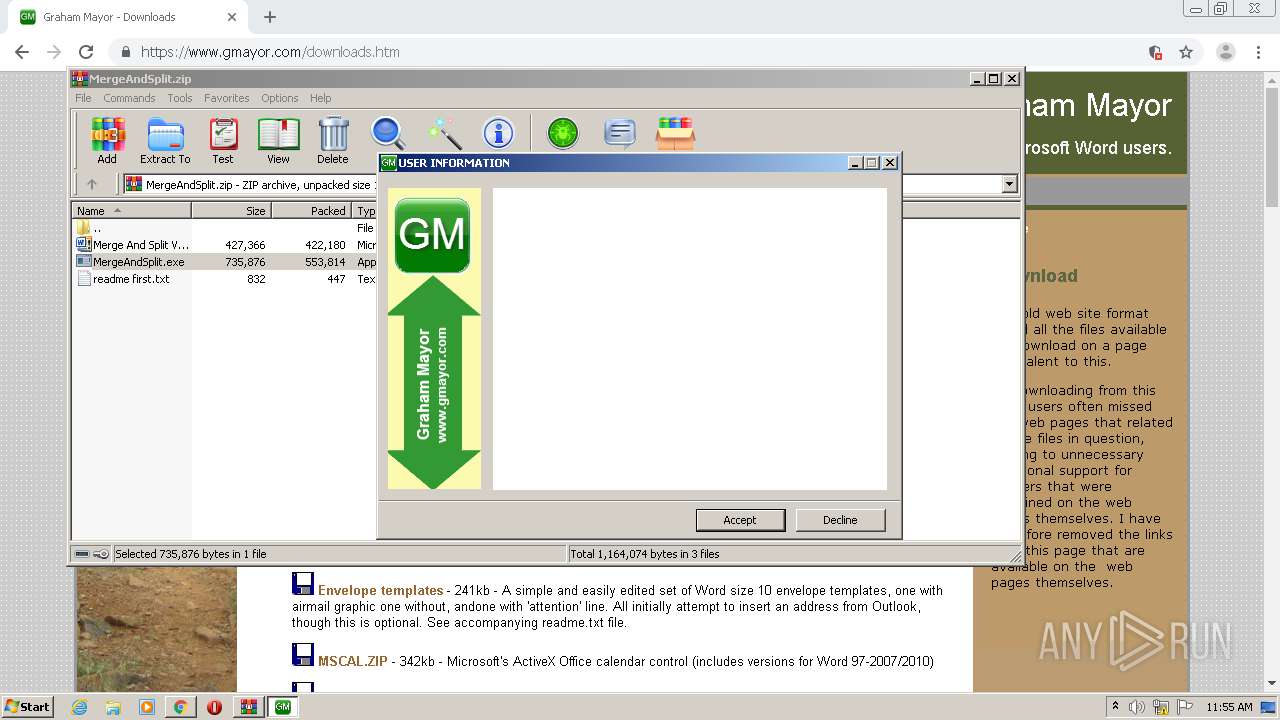Viewport: 1280px width, 720px height.
Task: Open Chrome's three-dot menu
Action: (x=1258, y=52)
